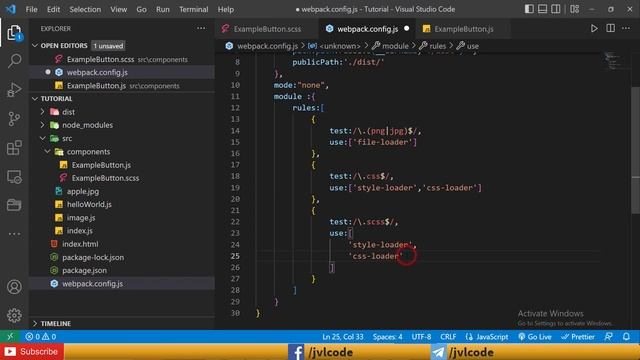Switch to ExampleButton.scss editor tab
The width and height of the screenshot is (640, 360).
click(267, 29)
